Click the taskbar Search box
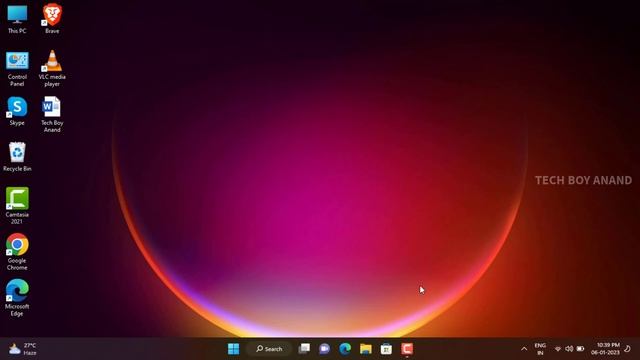The width and height of the screenshot is (640, 360). coord(269,349)
